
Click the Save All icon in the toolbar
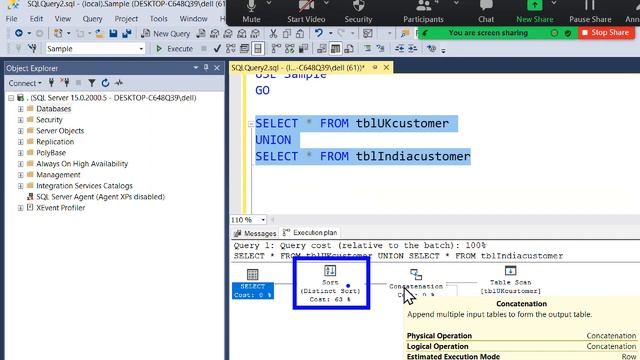coord(127,33)
